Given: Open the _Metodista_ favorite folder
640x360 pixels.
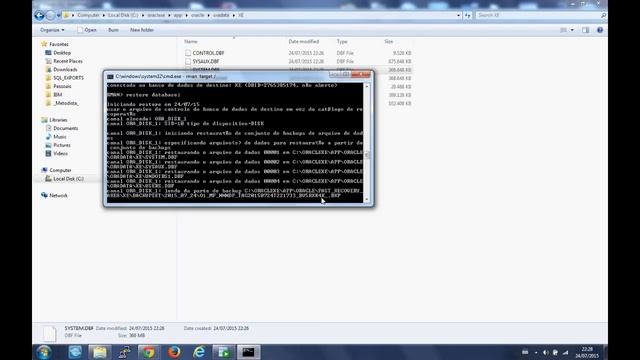Looking at the screenshot, I should coord(66,103).
